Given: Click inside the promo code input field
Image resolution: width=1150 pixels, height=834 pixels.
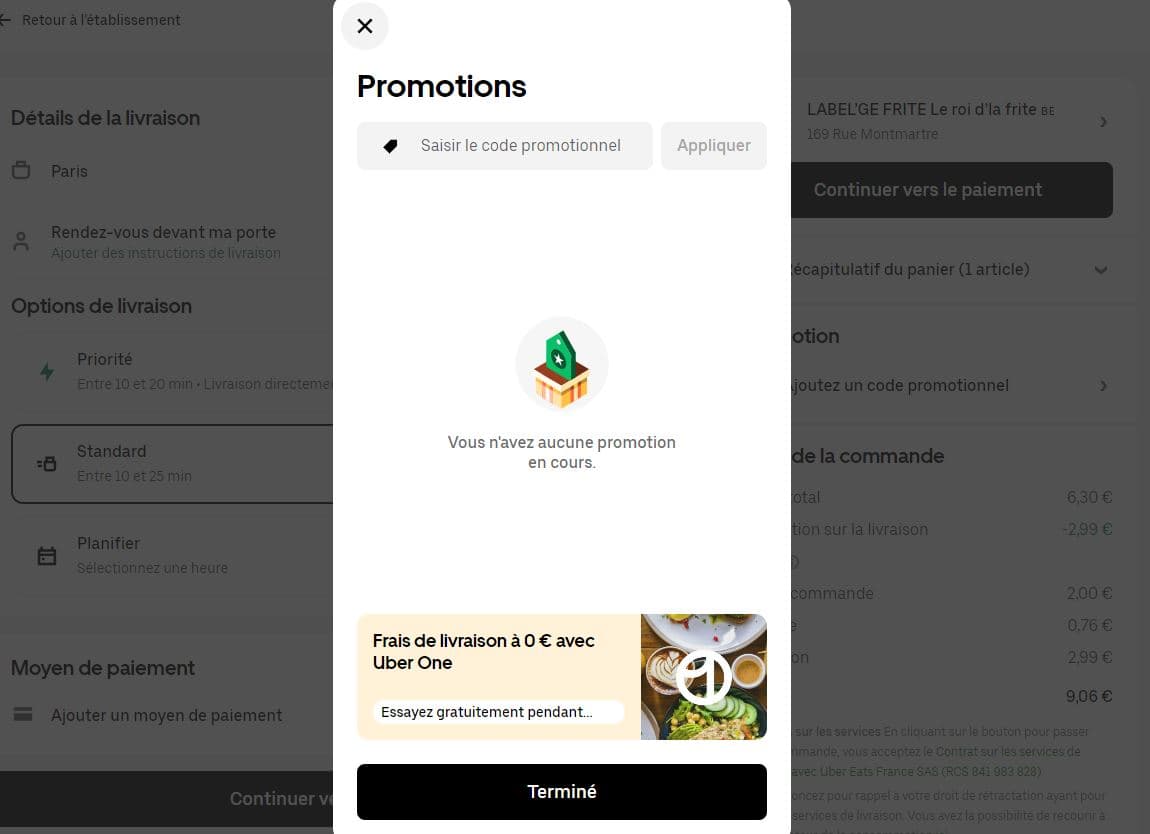Looking at the screenshot, I should 520,145.
